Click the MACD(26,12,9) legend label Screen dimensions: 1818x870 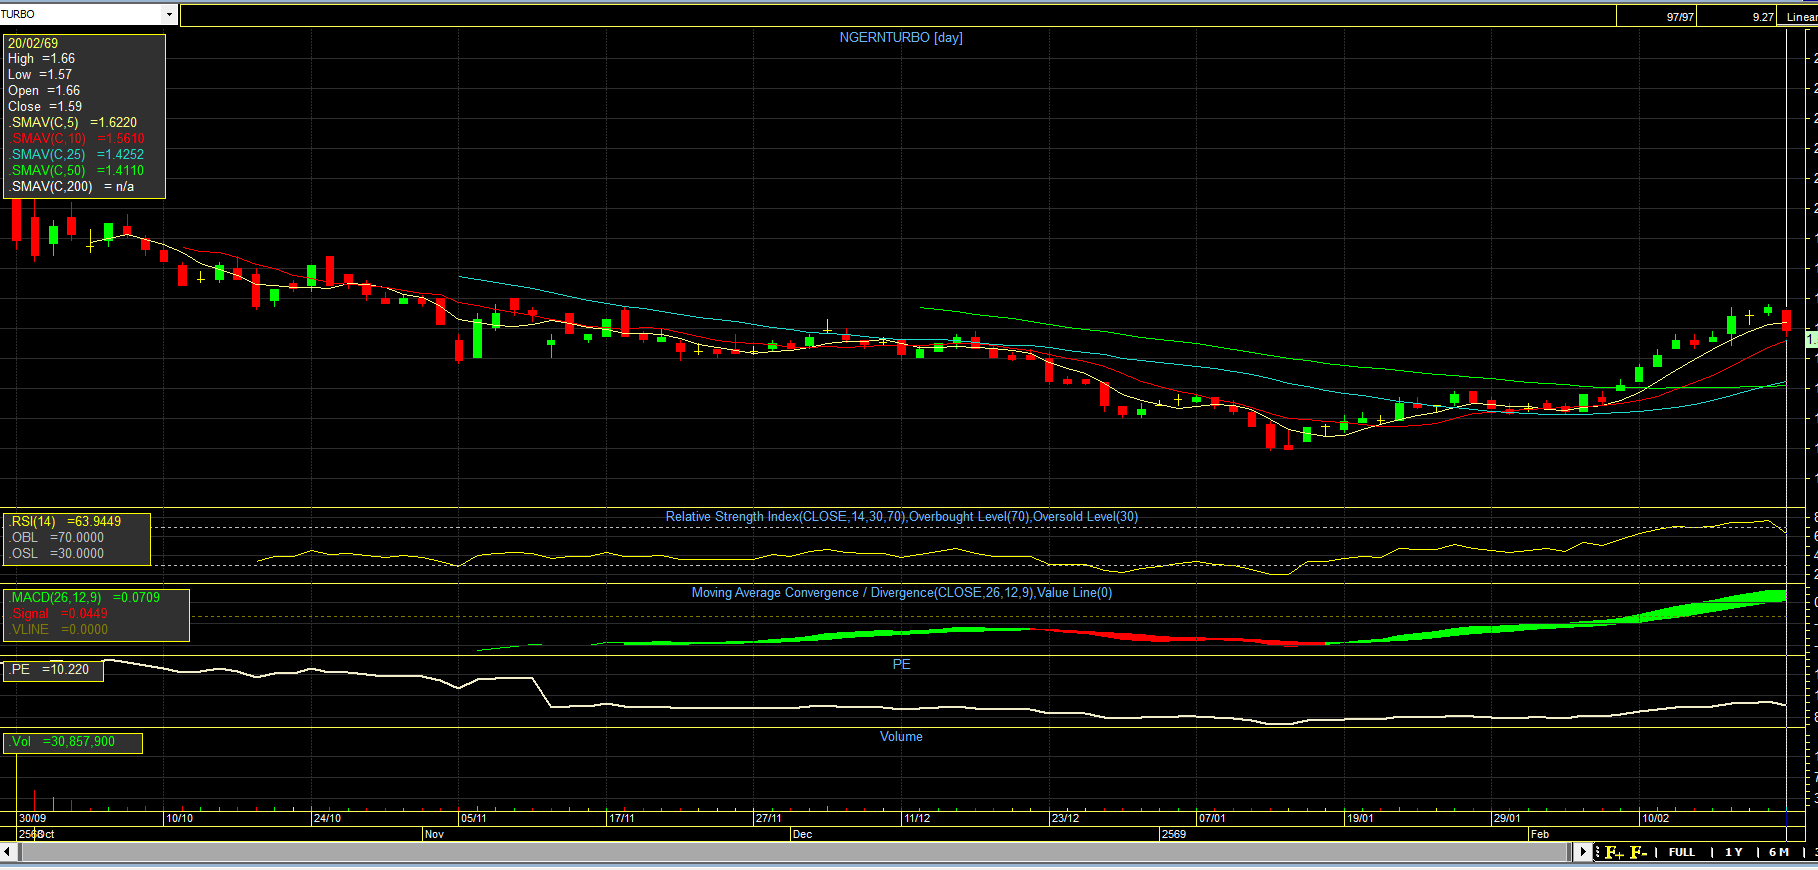coord(86,598)
